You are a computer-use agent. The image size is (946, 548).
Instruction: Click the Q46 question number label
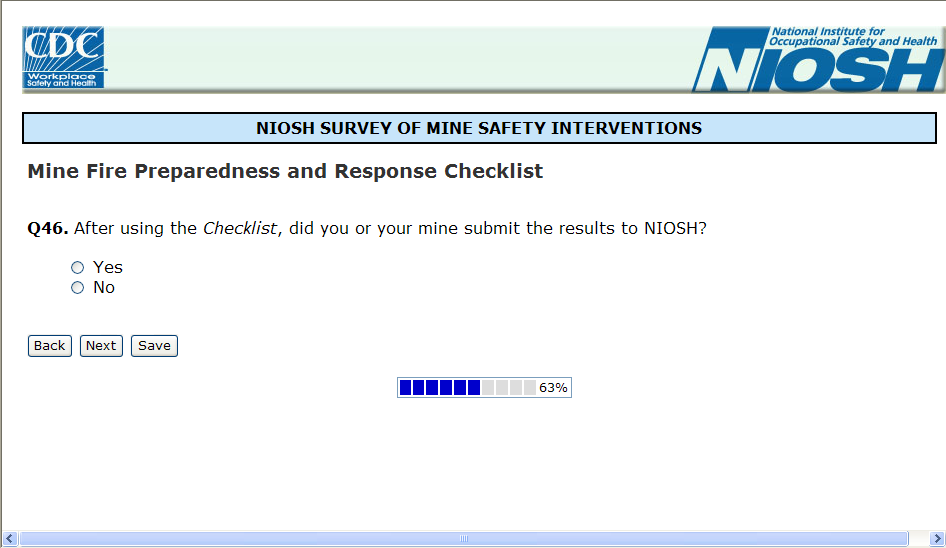47,228
